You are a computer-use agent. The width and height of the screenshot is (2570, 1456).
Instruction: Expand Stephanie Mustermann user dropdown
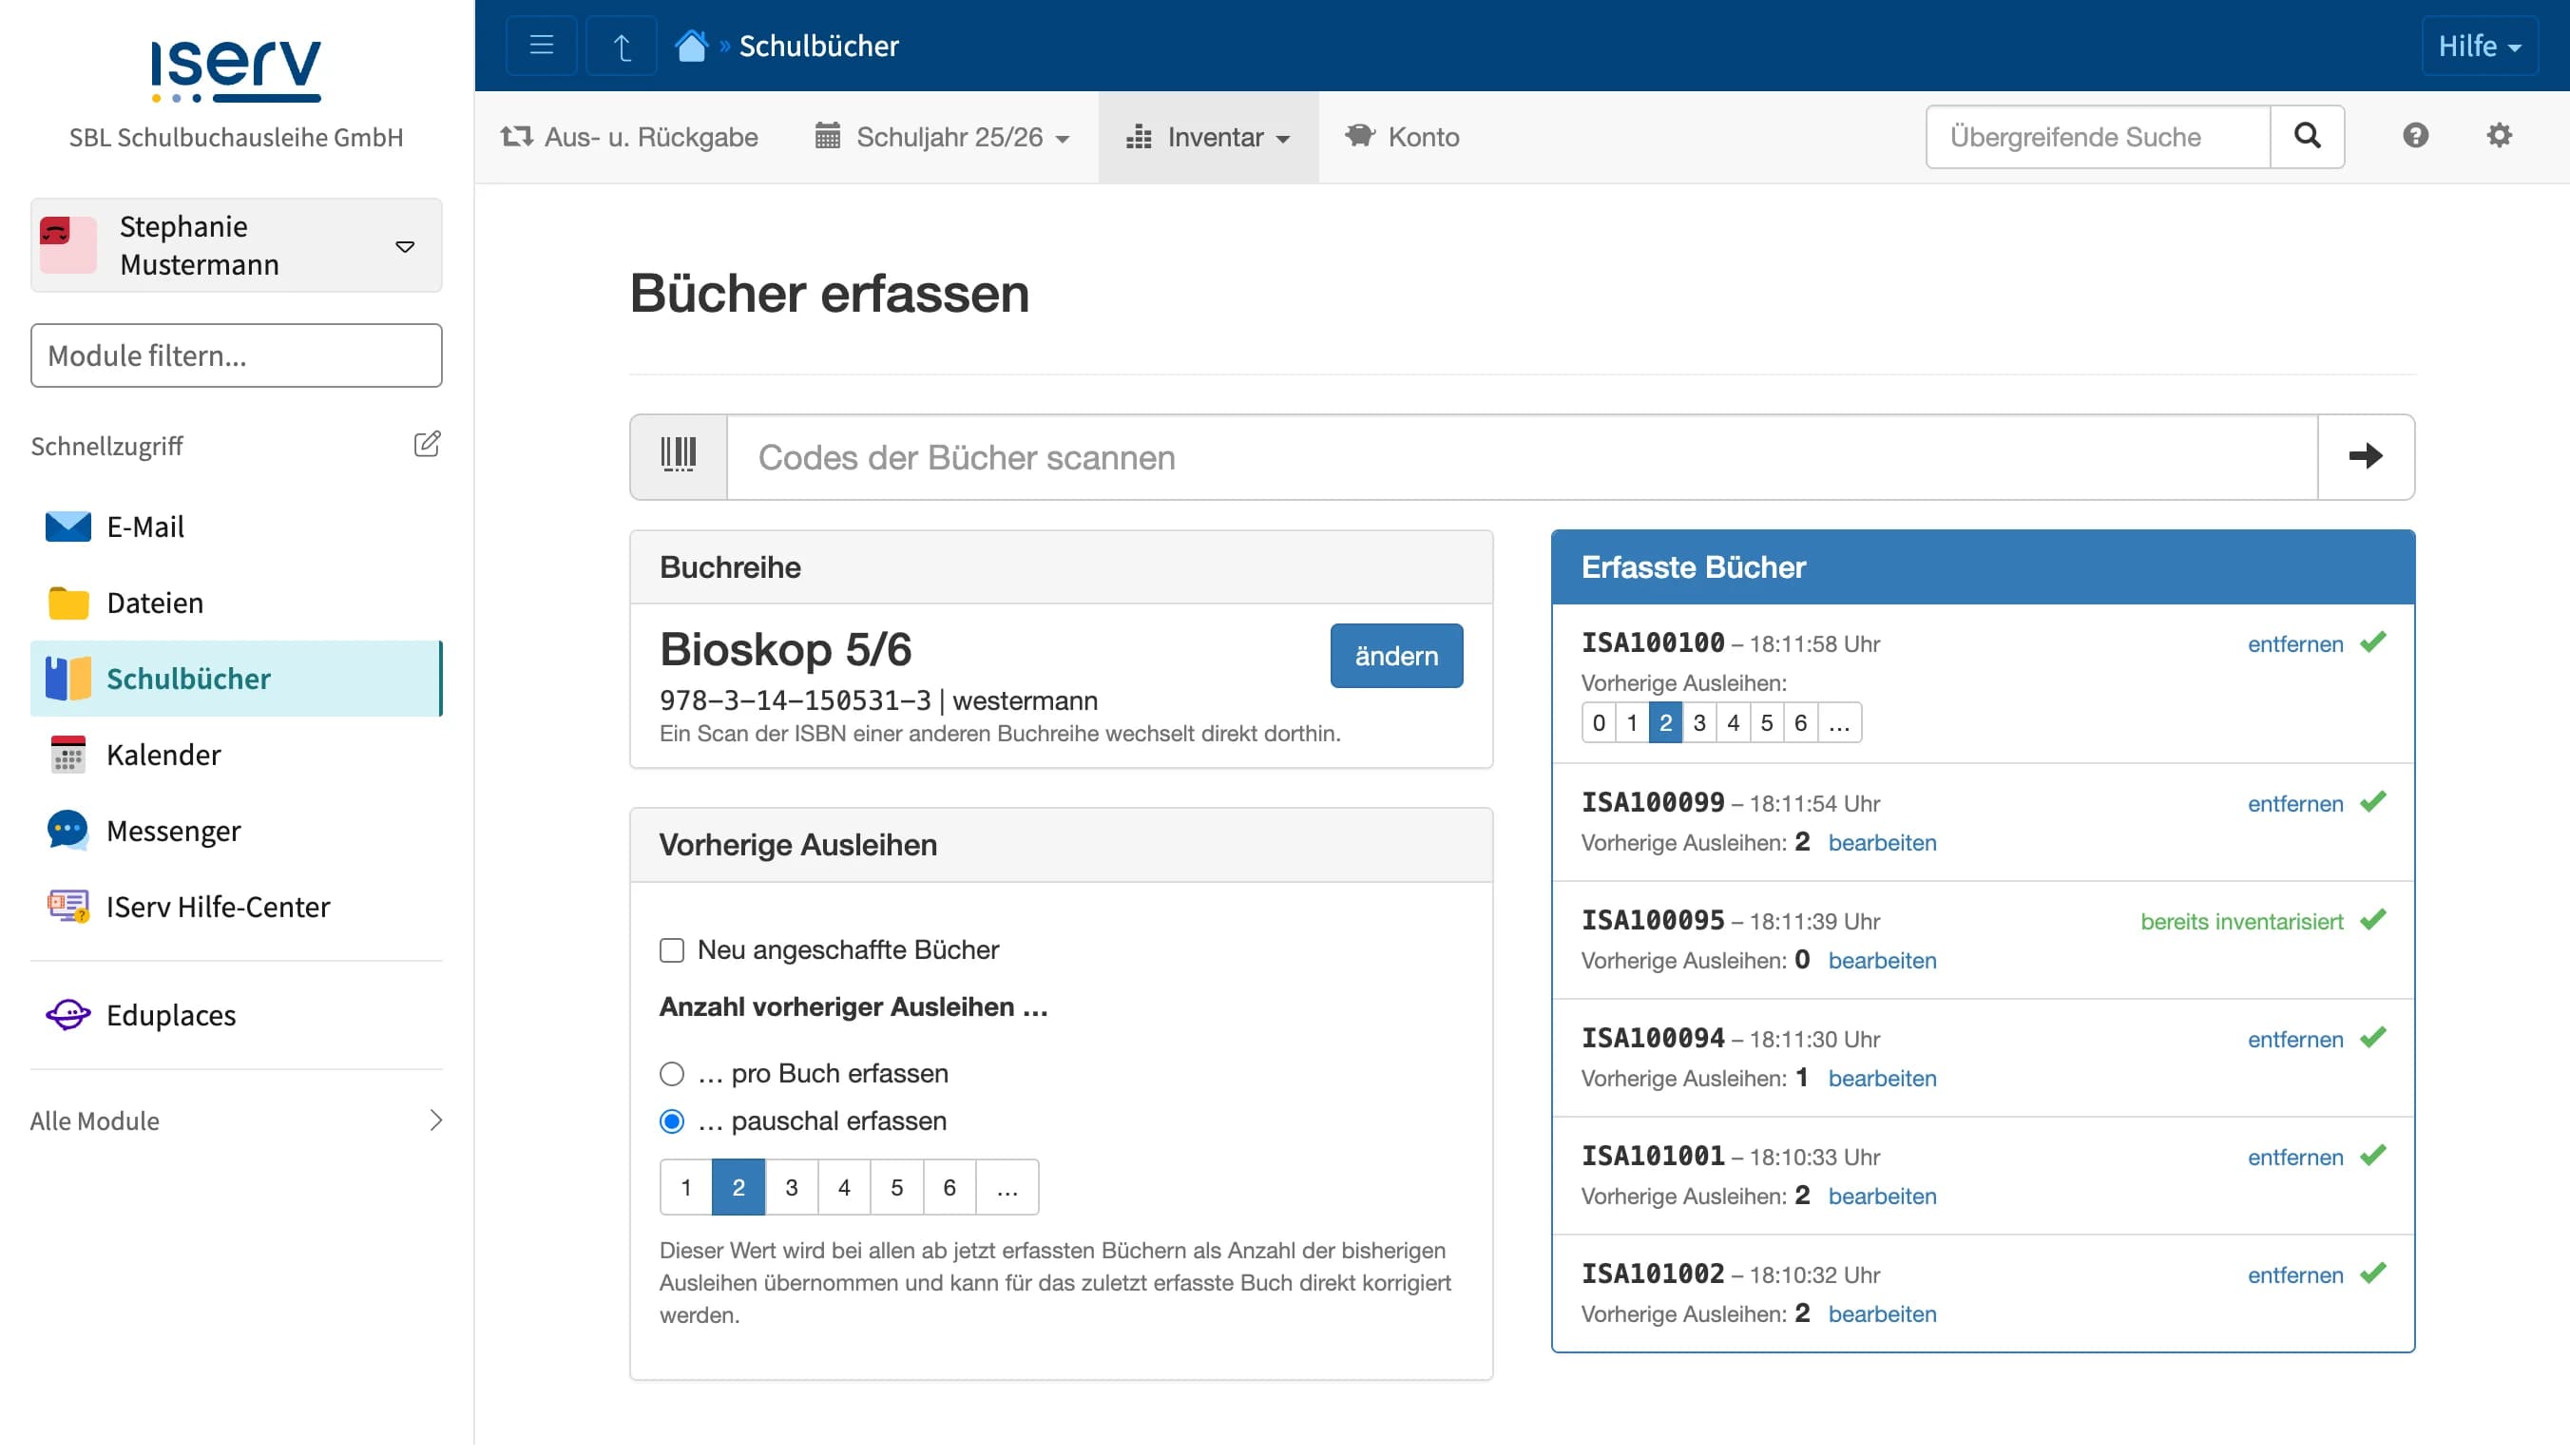405,246
